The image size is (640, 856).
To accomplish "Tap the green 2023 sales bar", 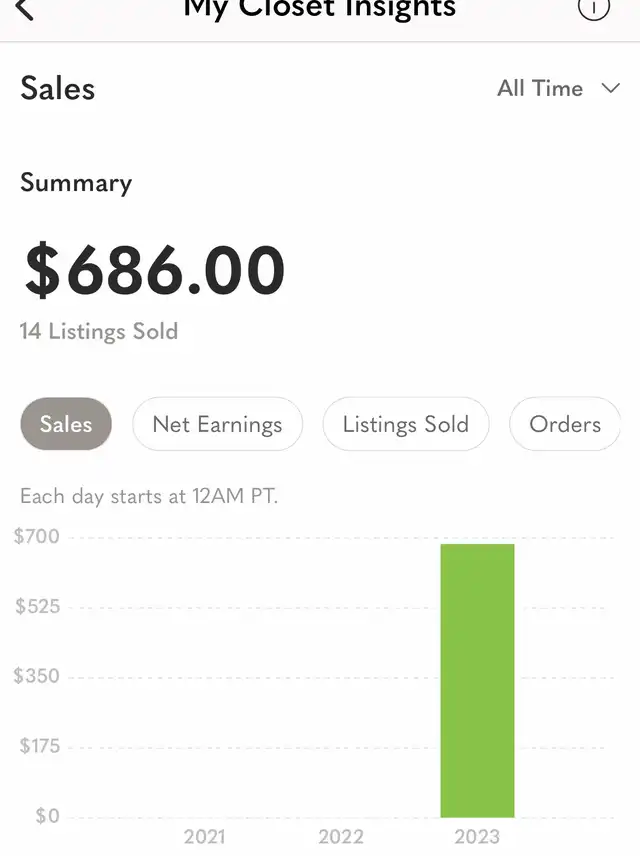I will pos(477,680).
